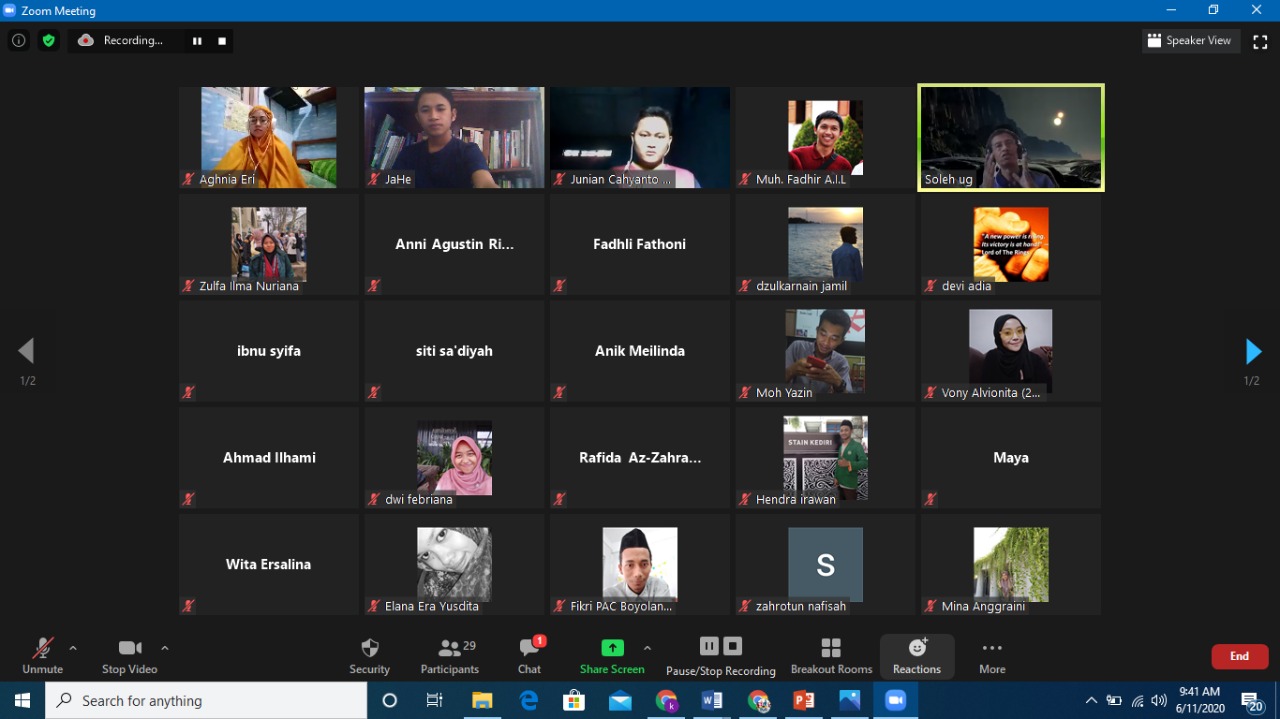This screenshot has width=1280, height=719.
Task: Unmute the microphone
Action: 42,655
